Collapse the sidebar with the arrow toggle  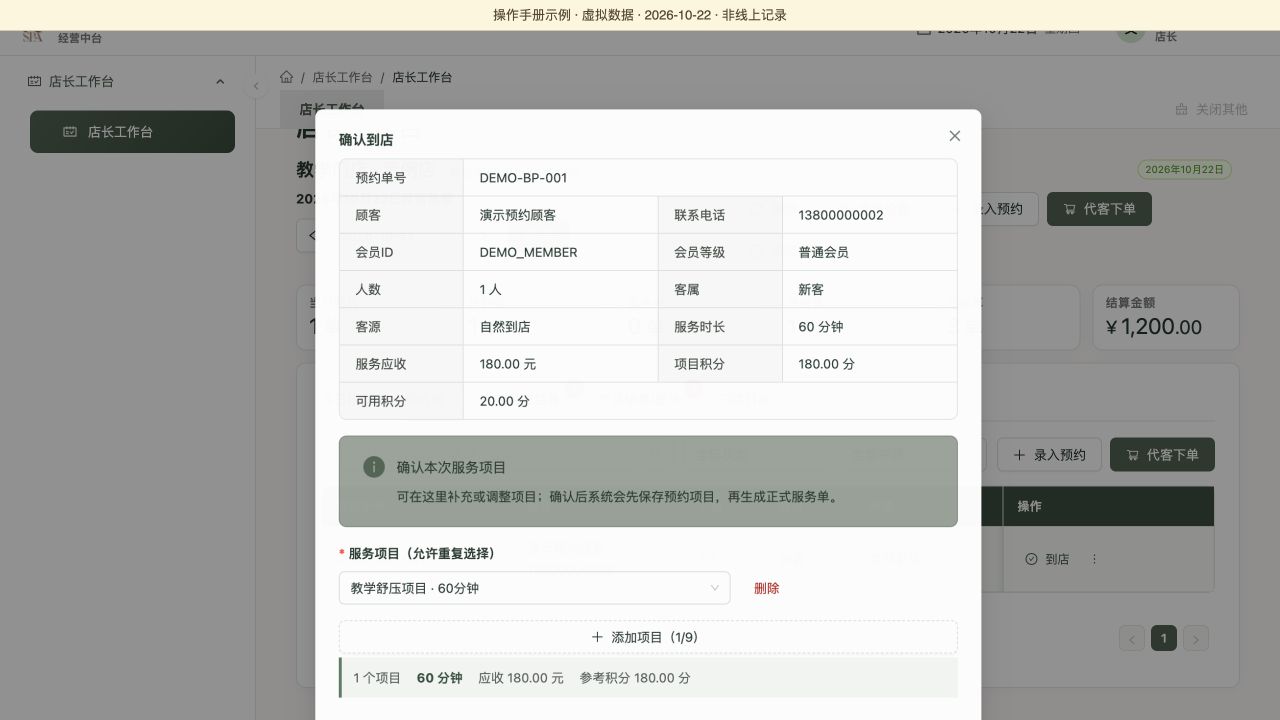(256, 86)
